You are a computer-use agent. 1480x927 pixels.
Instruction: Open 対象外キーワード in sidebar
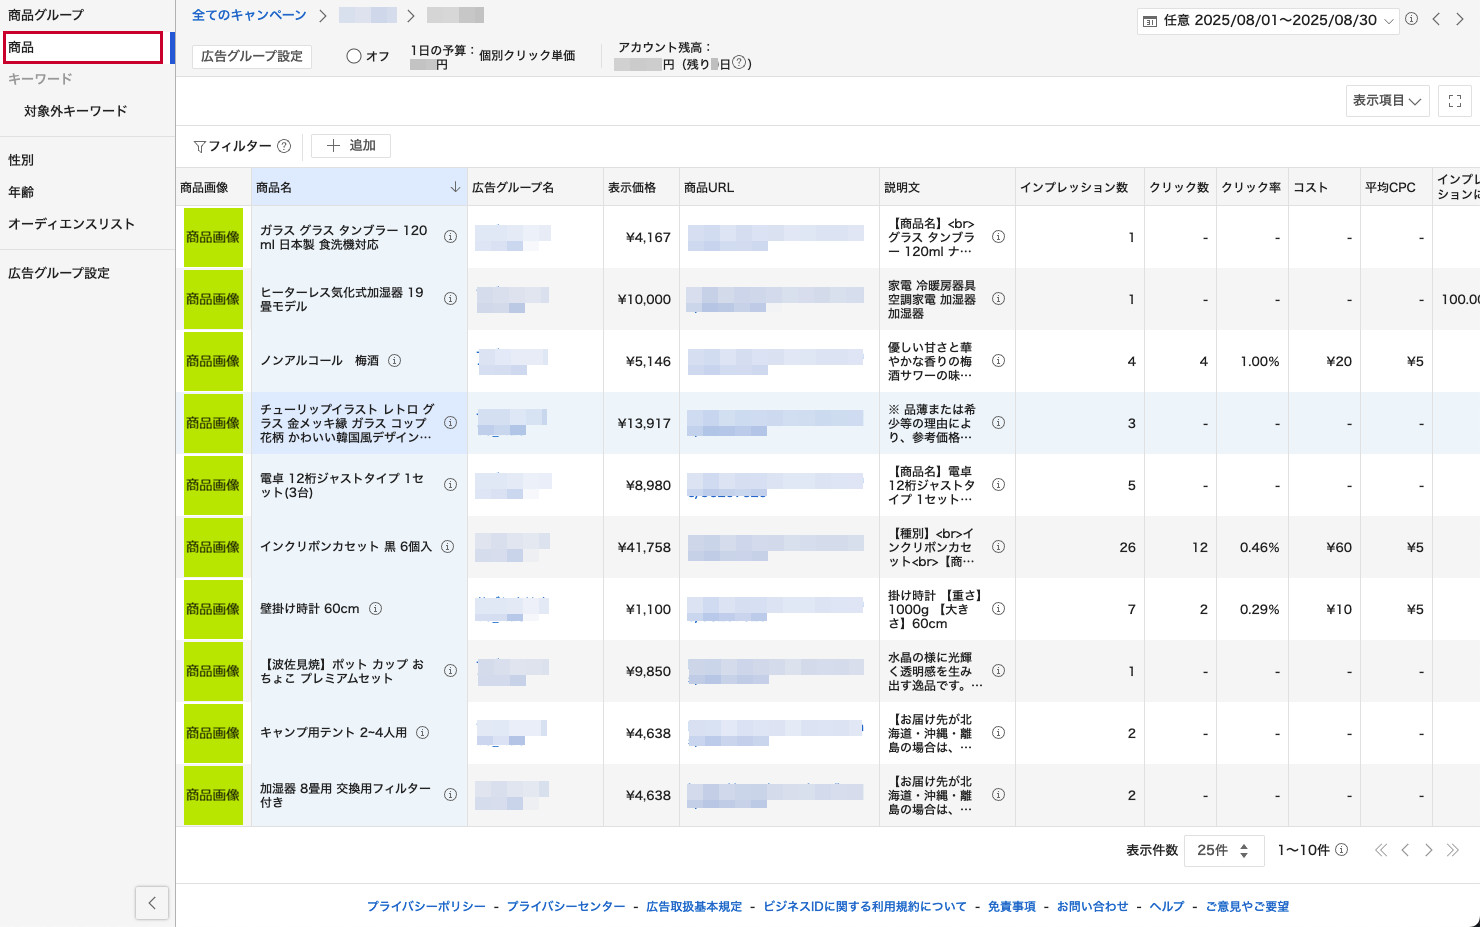(x=76, y=111)
